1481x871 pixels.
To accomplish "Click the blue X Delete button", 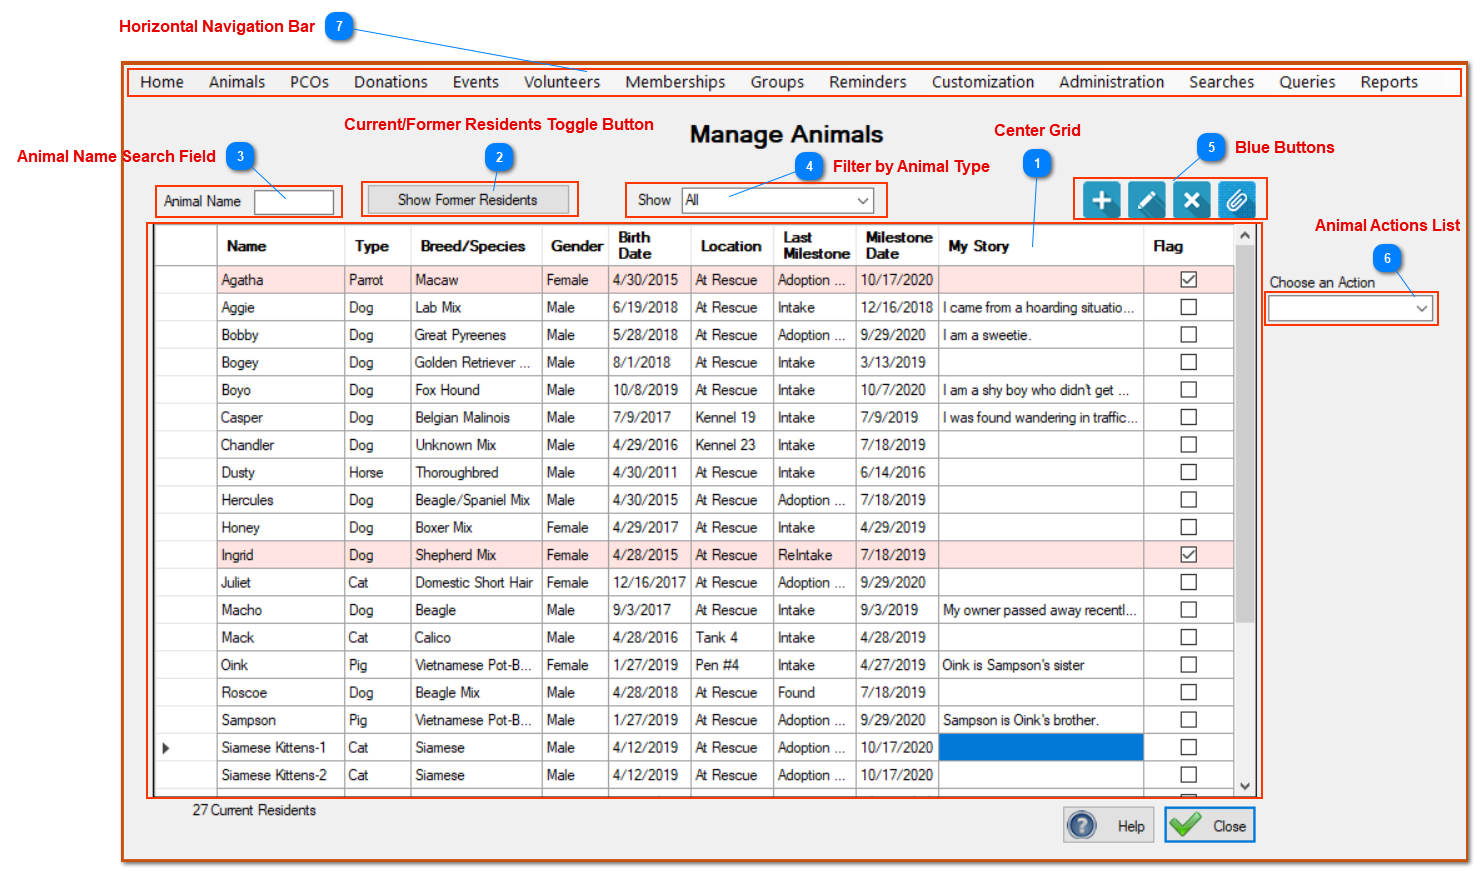I will pos(1191,200).
